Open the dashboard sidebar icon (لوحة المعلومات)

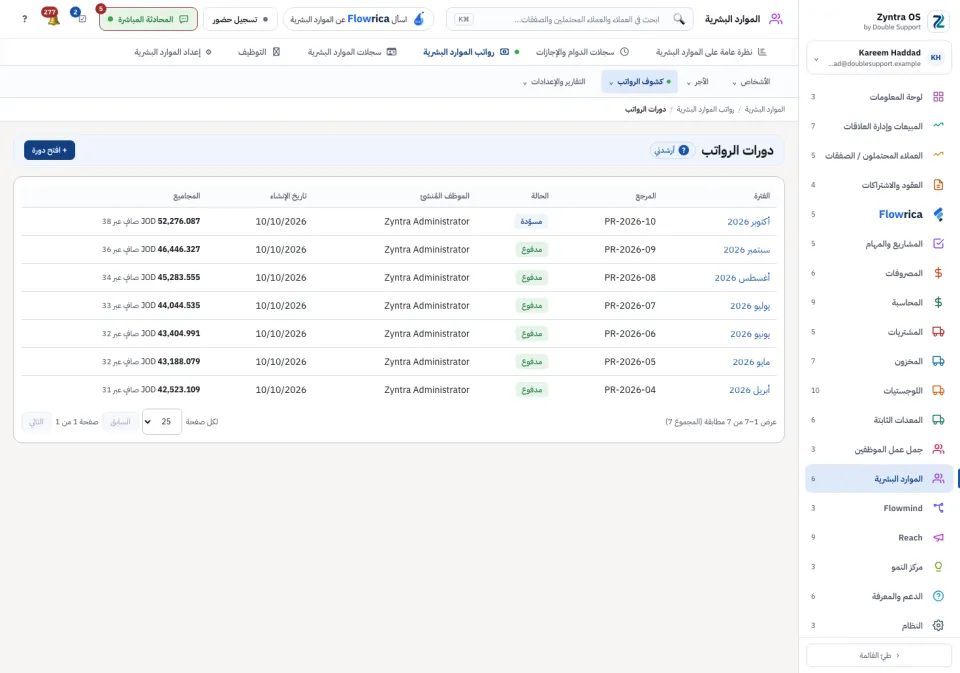pyautogui.click(x=938, y=97)
